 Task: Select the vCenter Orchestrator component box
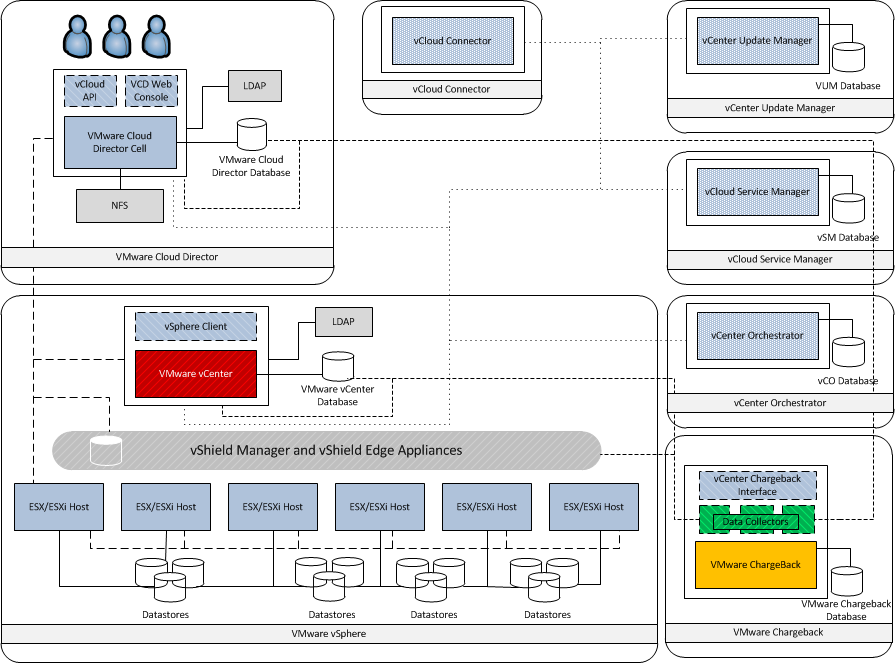(757, 336)
